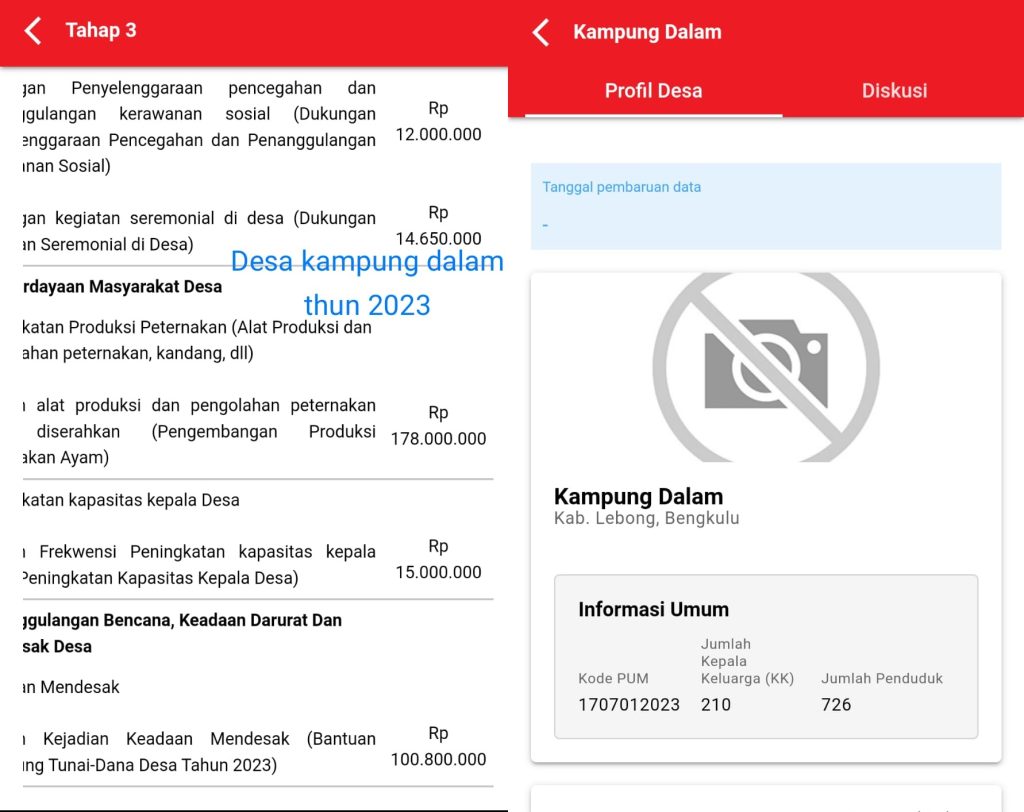Select the Kode PUM value 1707012023
This screenshot has width=1024, height=812.
coord(628,704)
